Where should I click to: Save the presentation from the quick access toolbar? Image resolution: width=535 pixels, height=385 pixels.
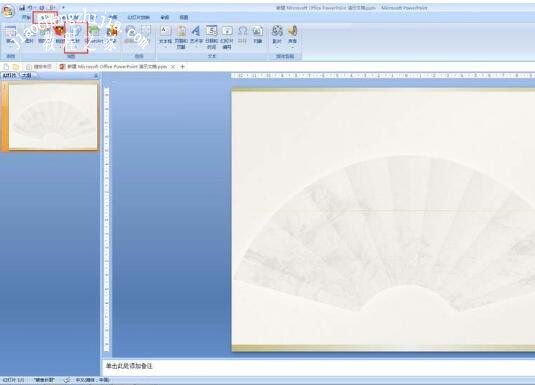tap(22, 8)
